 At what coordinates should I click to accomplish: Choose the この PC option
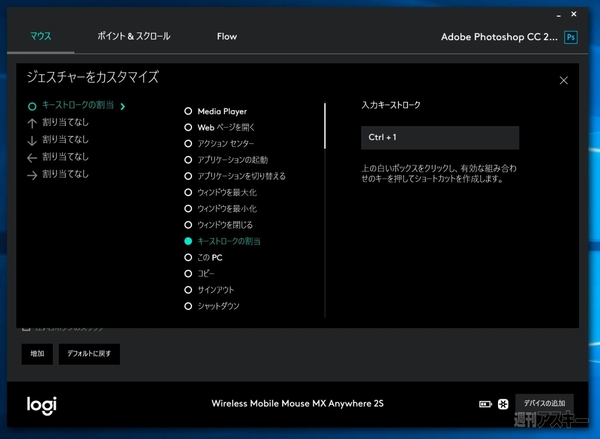(203, 258)
